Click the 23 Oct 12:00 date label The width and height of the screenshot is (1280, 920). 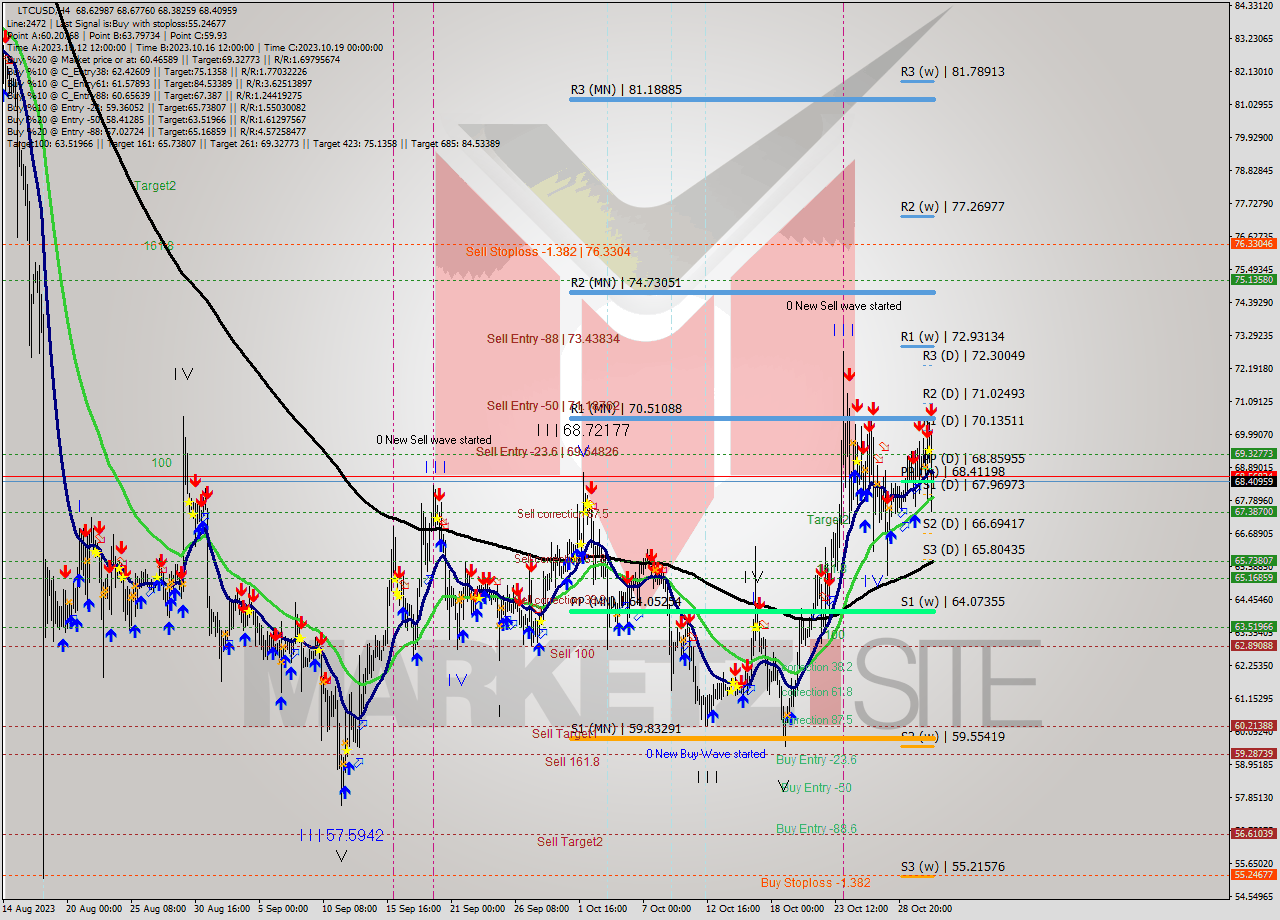click(x=860, y=909)
